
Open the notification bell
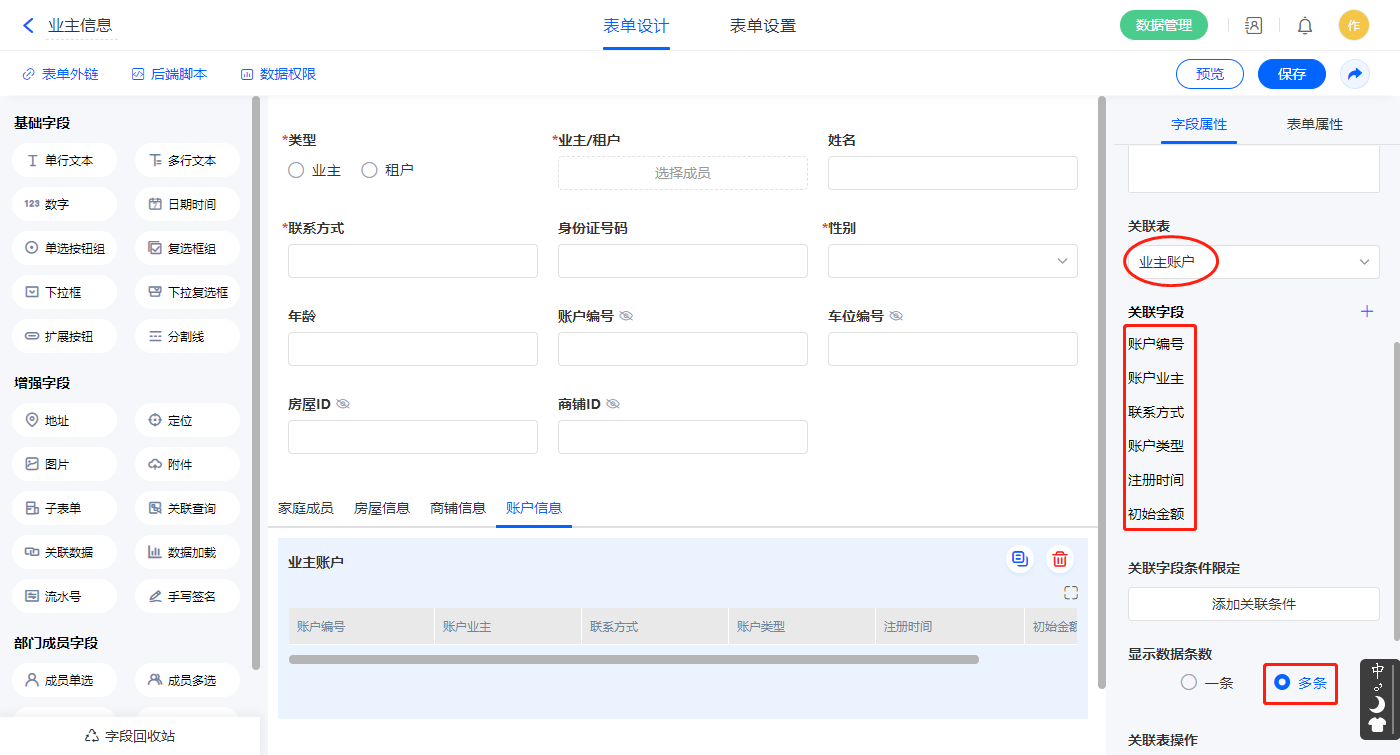click(1305, 26)
